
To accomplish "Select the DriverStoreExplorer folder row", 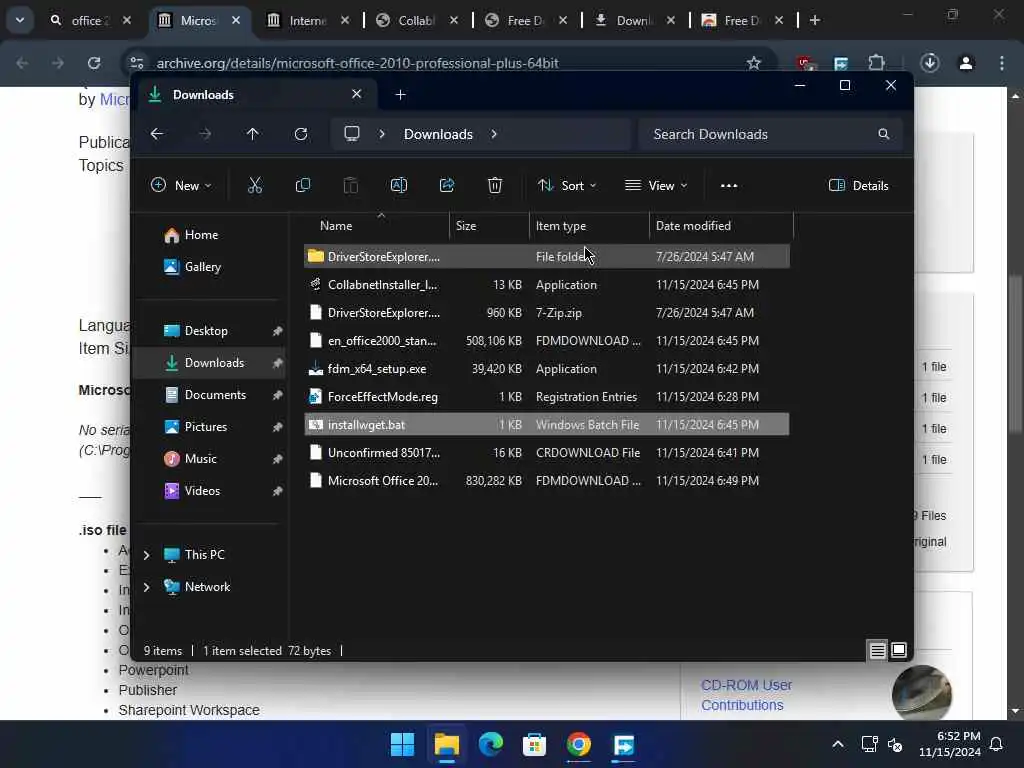I will pyautogui.click(x=547, y=257).
